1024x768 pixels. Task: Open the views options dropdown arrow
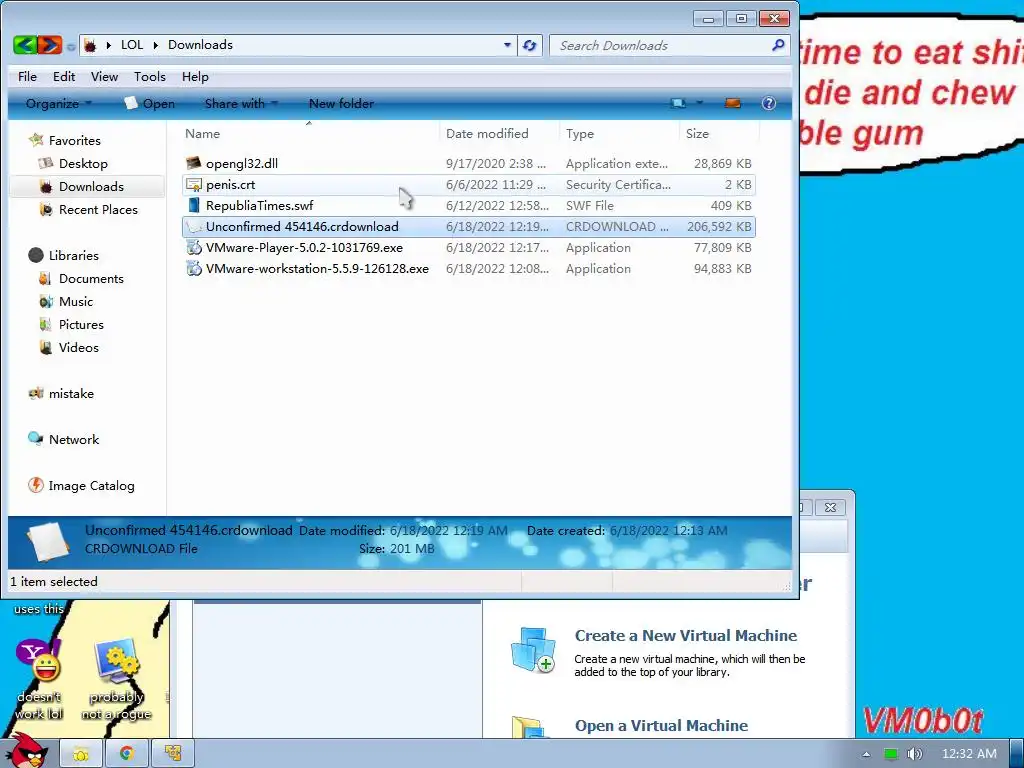tap(699, 103)
